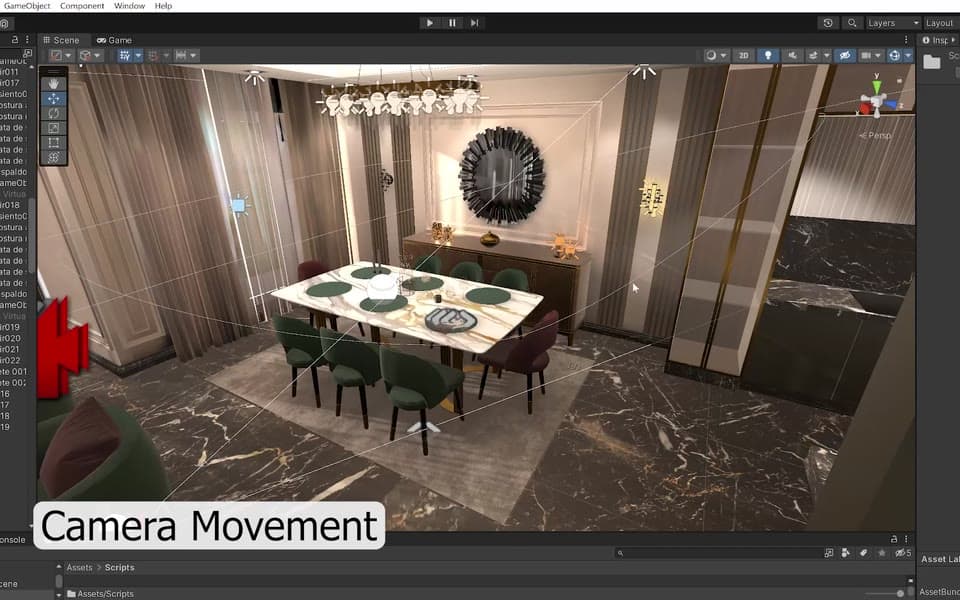Viewport: 960px width, 600px height.
Task: Open the GameObject menu
Action: pyautogui.click(x=26, y=6)
